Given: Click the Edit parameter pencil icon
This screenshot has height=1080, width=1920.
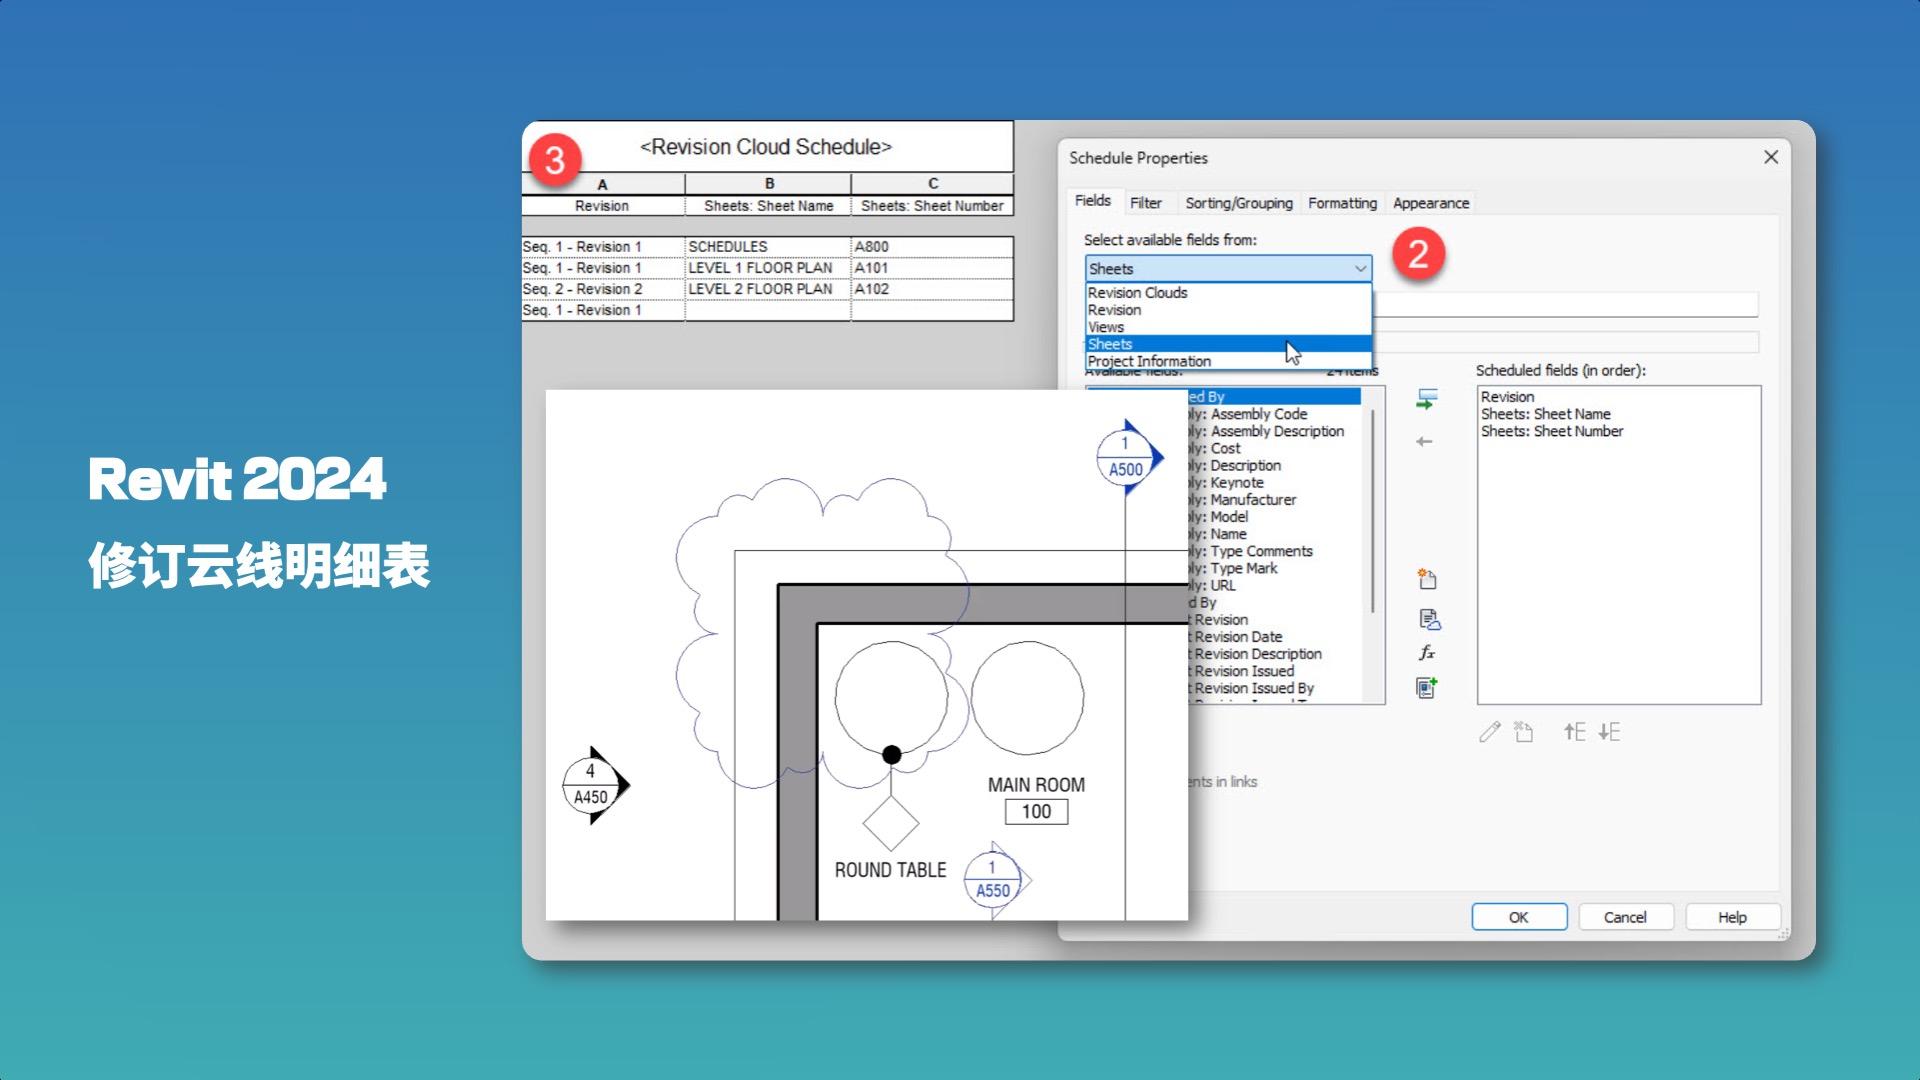Looking at the screenshot, I should tap(1490, 732).
